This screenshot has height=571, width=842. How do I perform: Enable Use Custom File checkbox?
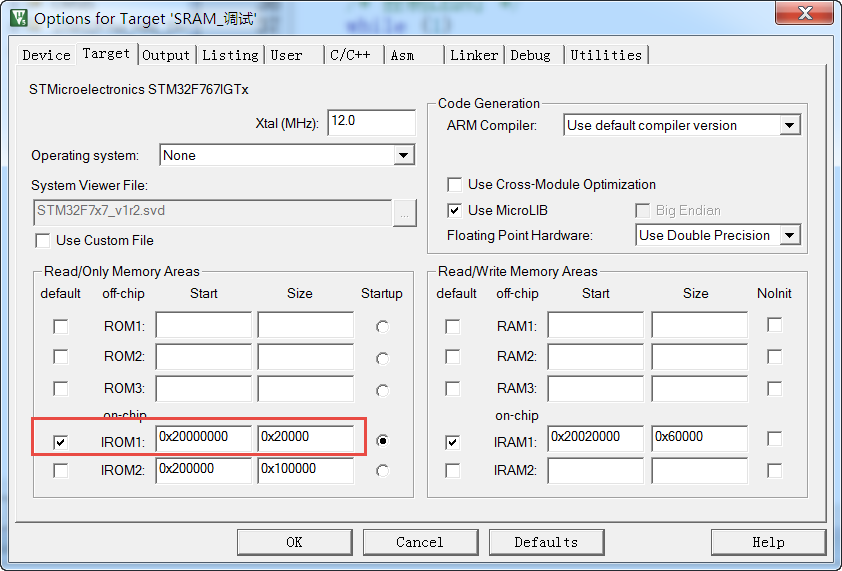click(43, 240)
